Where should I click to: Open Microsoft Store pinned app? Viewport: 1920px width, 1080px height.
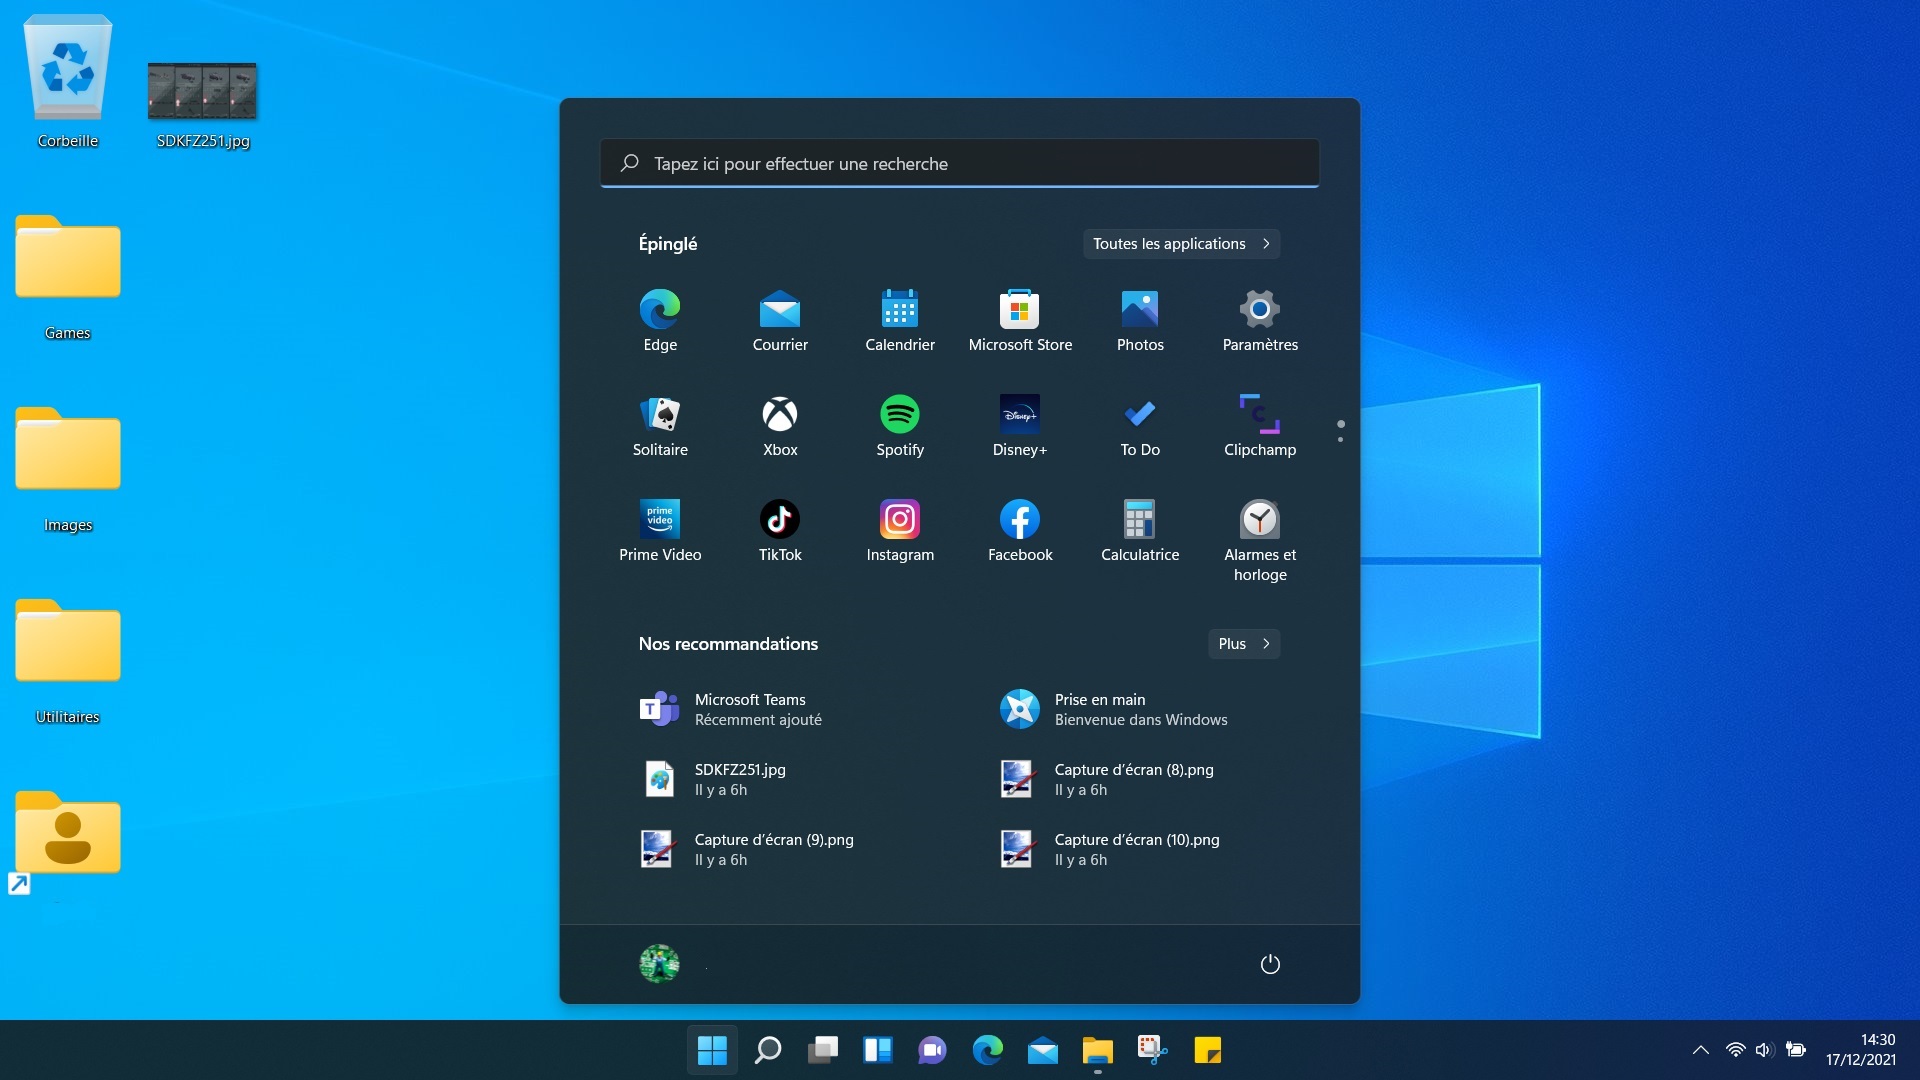tap(1020, 320)
